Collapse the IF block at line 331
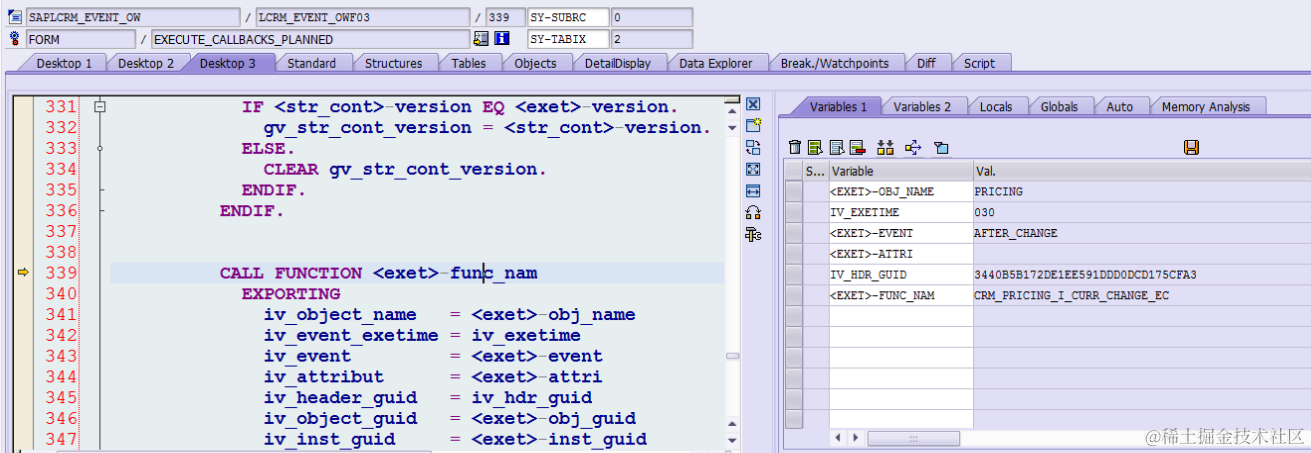Screen dimensions: 1311x453 point(100,106)
